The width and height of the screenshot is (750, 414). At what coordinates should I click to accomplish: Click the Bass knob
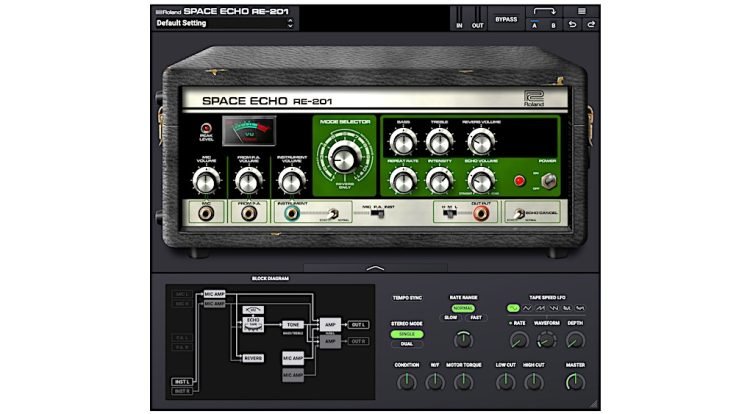tap(402, 141)
